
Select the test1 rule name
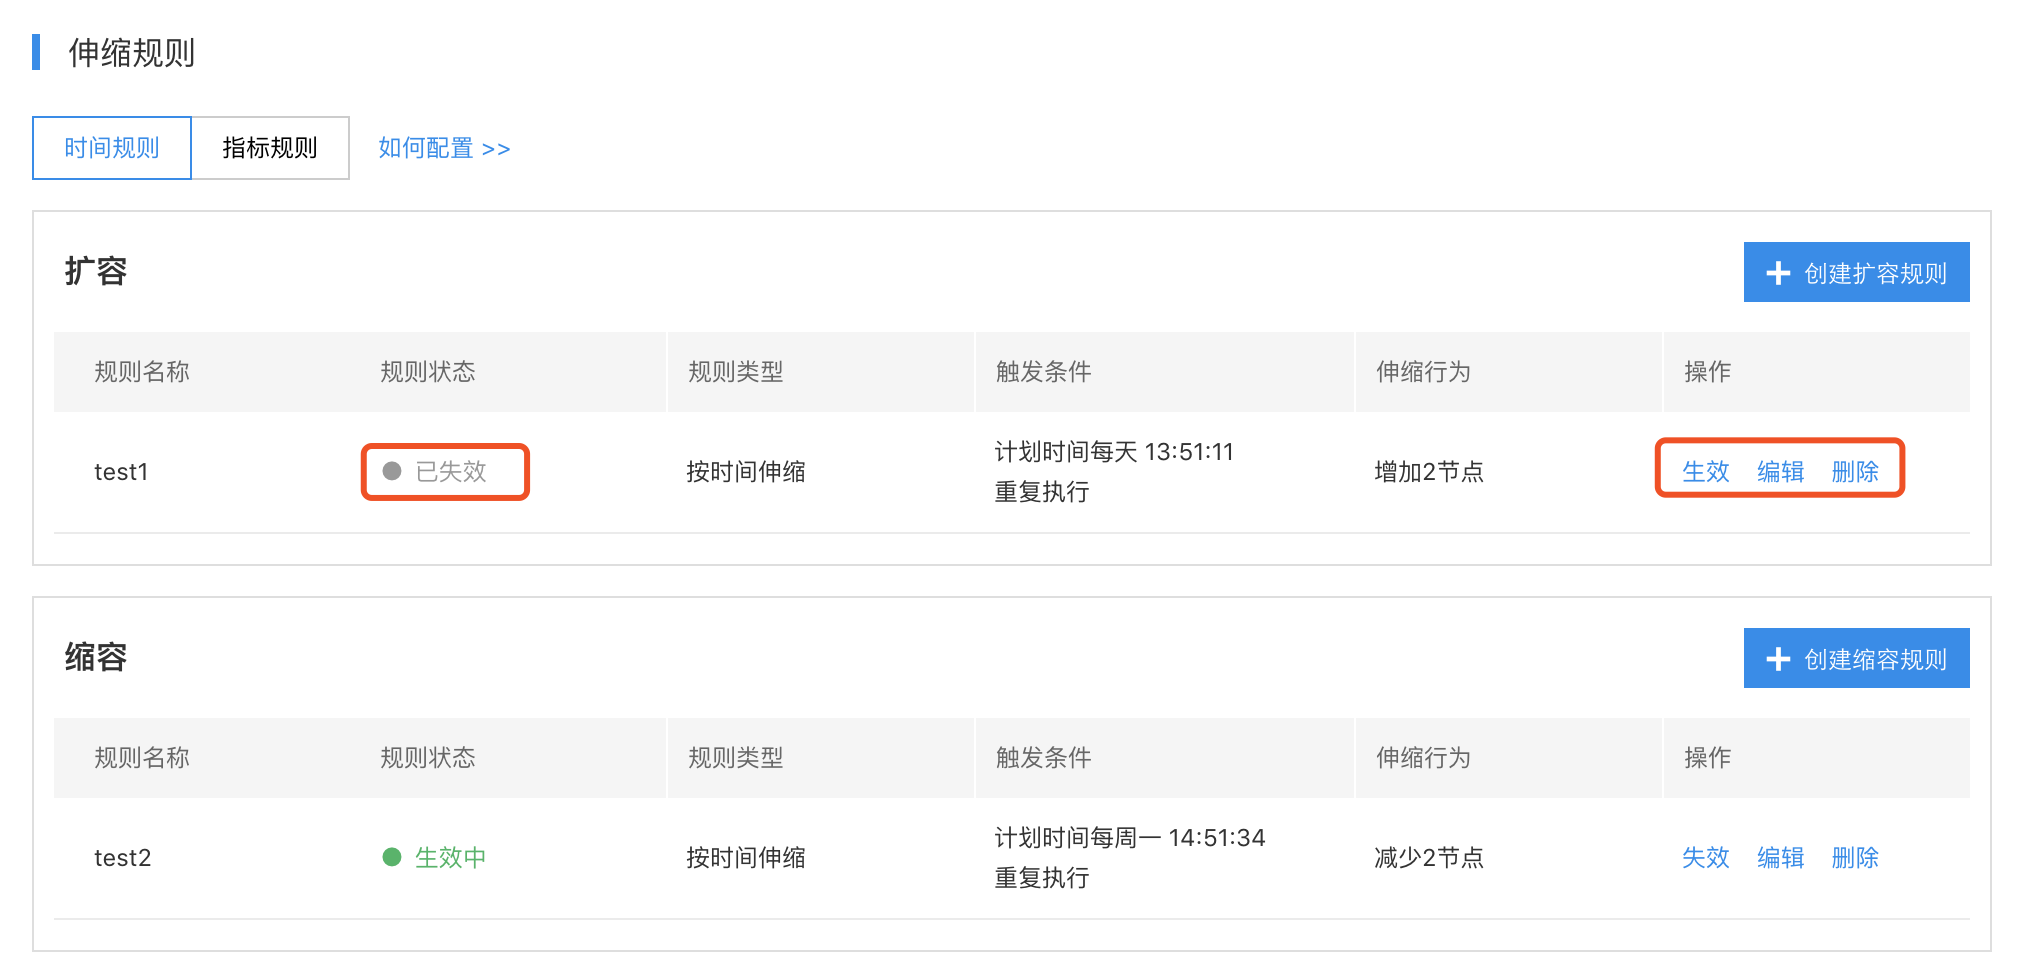coord(121,472)
